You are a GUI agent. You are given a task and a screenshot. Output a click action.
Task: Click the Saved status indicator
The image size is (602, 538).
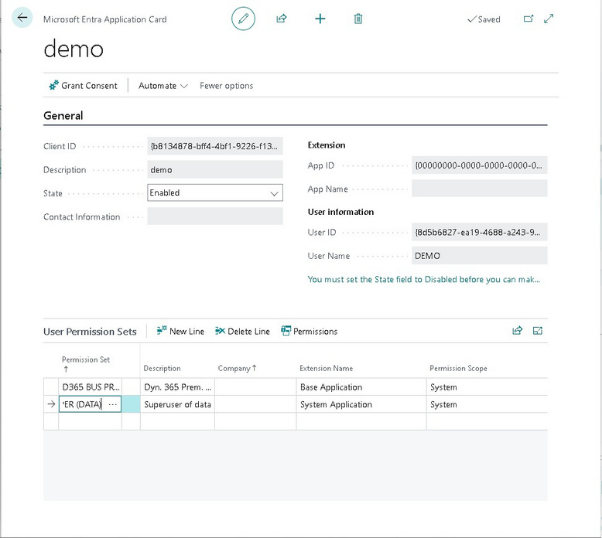484,19
